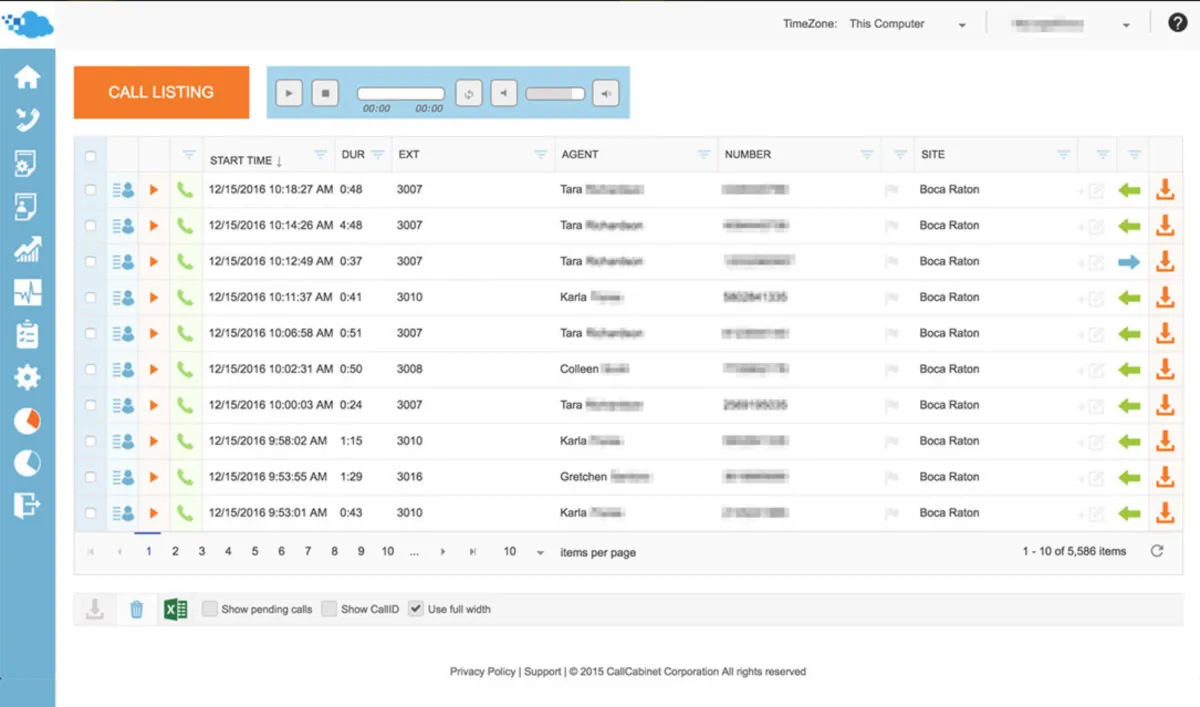Sort by the START TIME column header

tap(241, 160)
